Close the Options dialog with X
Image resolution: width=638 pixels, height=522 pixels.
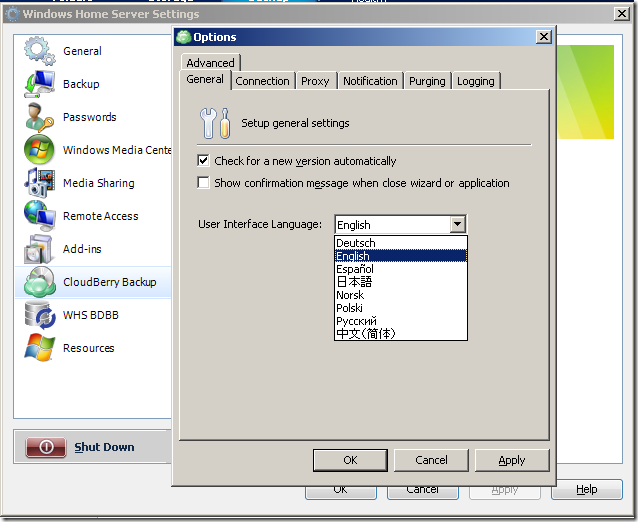pyautogui.click(x=544, y=37)
